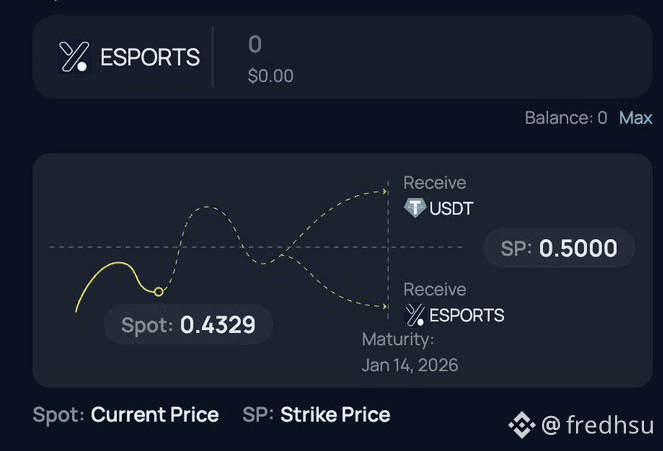Click the SP: 0.5000 strike price pill
The width and height of the screenshot is (663, 451).
tap(558, 248)
